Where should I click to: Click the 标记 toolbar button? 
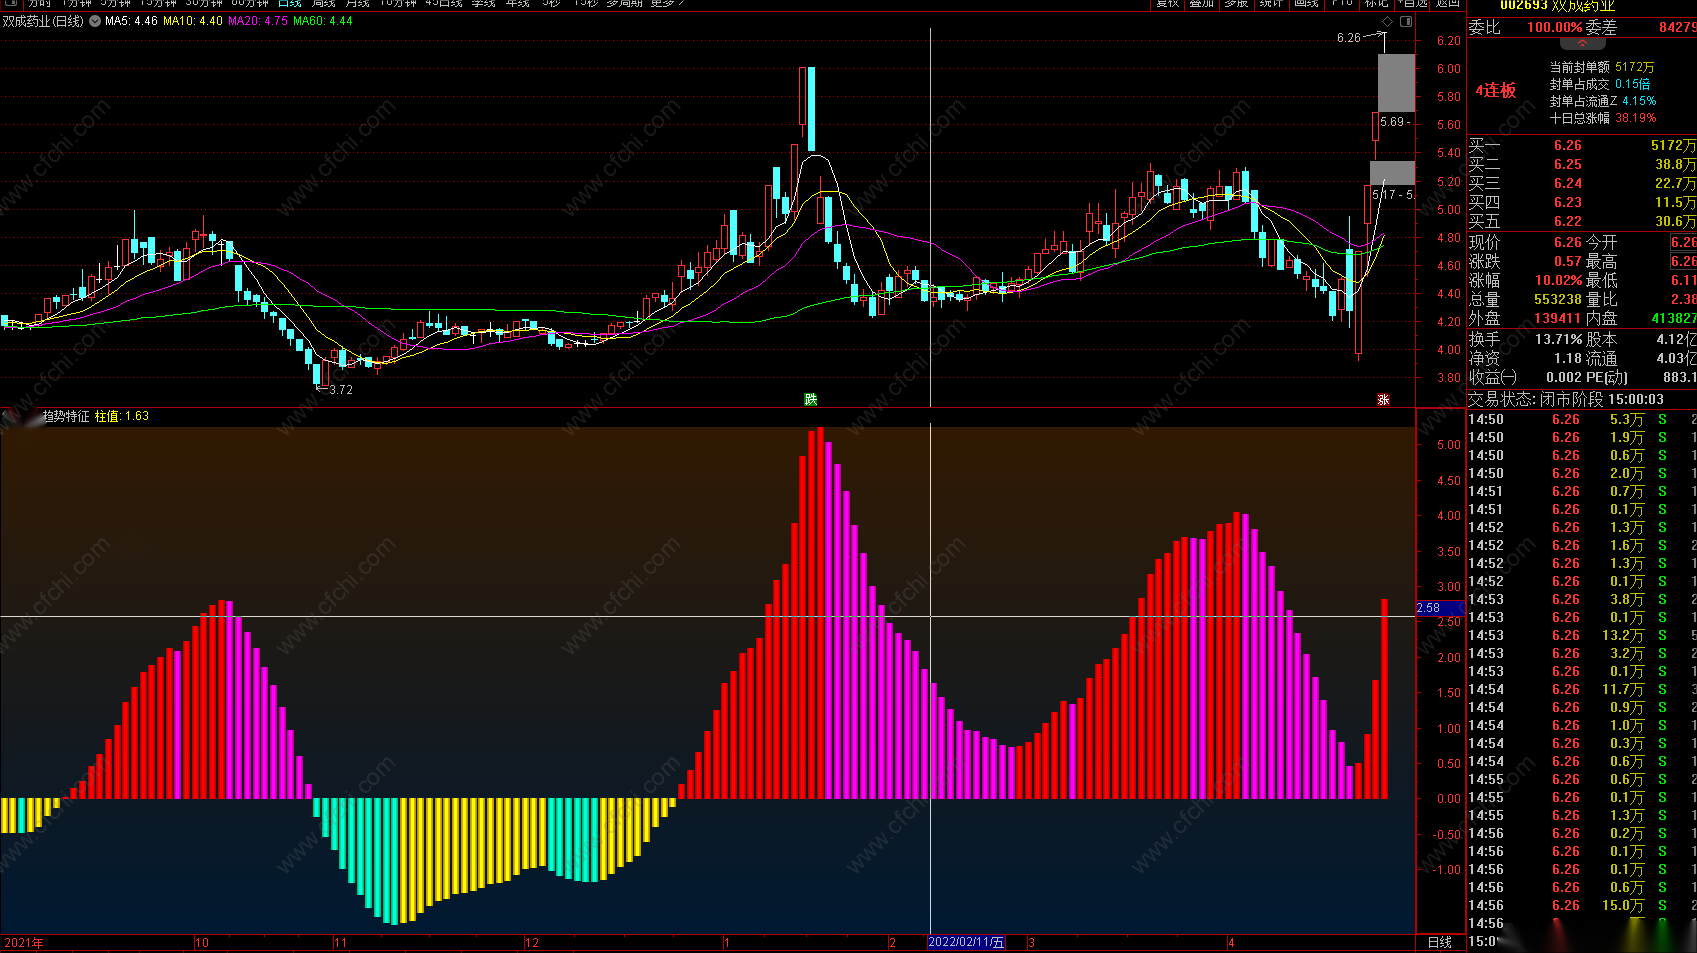point(1377,4)
